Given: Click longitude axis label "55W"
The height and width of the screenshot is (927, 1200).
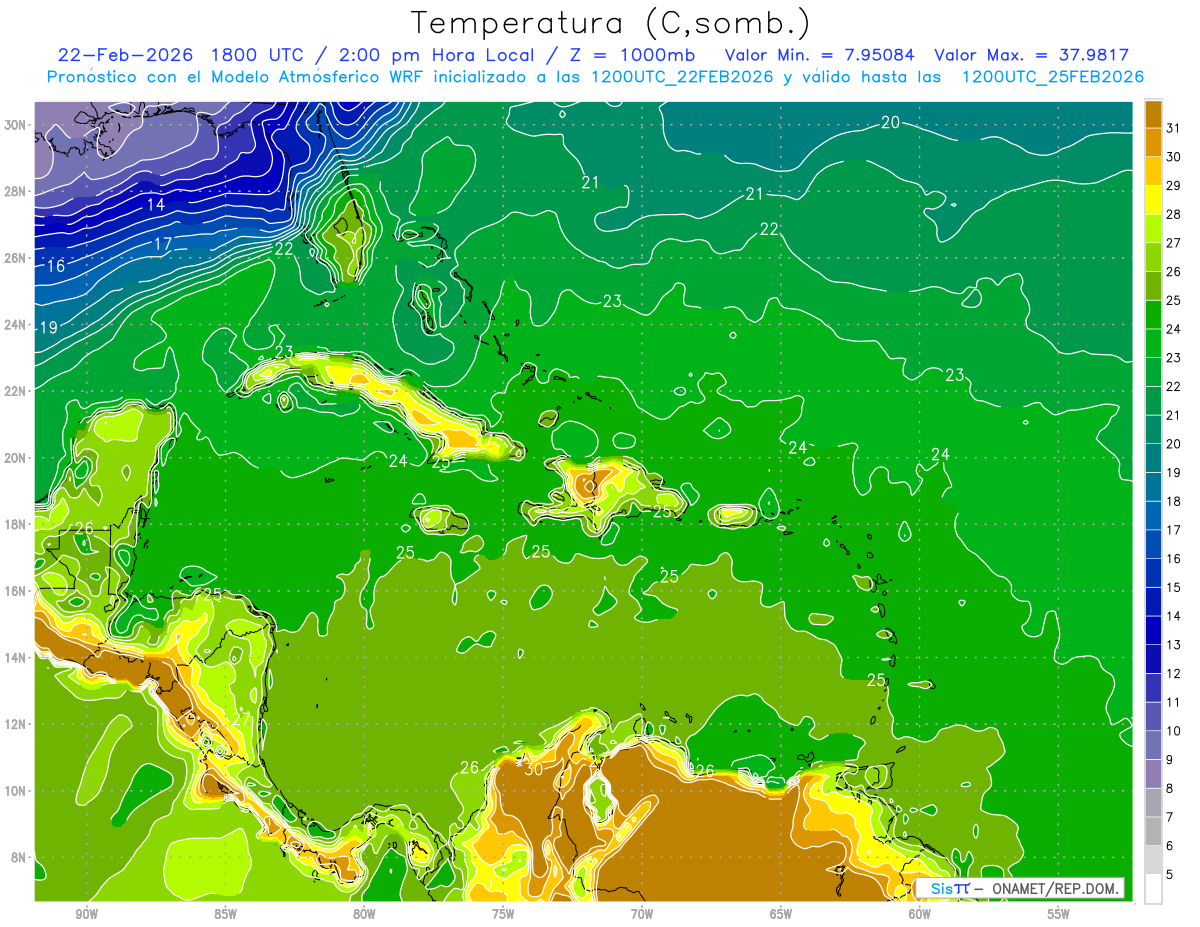Looking at the screenshot, I should coord(1059,915).
